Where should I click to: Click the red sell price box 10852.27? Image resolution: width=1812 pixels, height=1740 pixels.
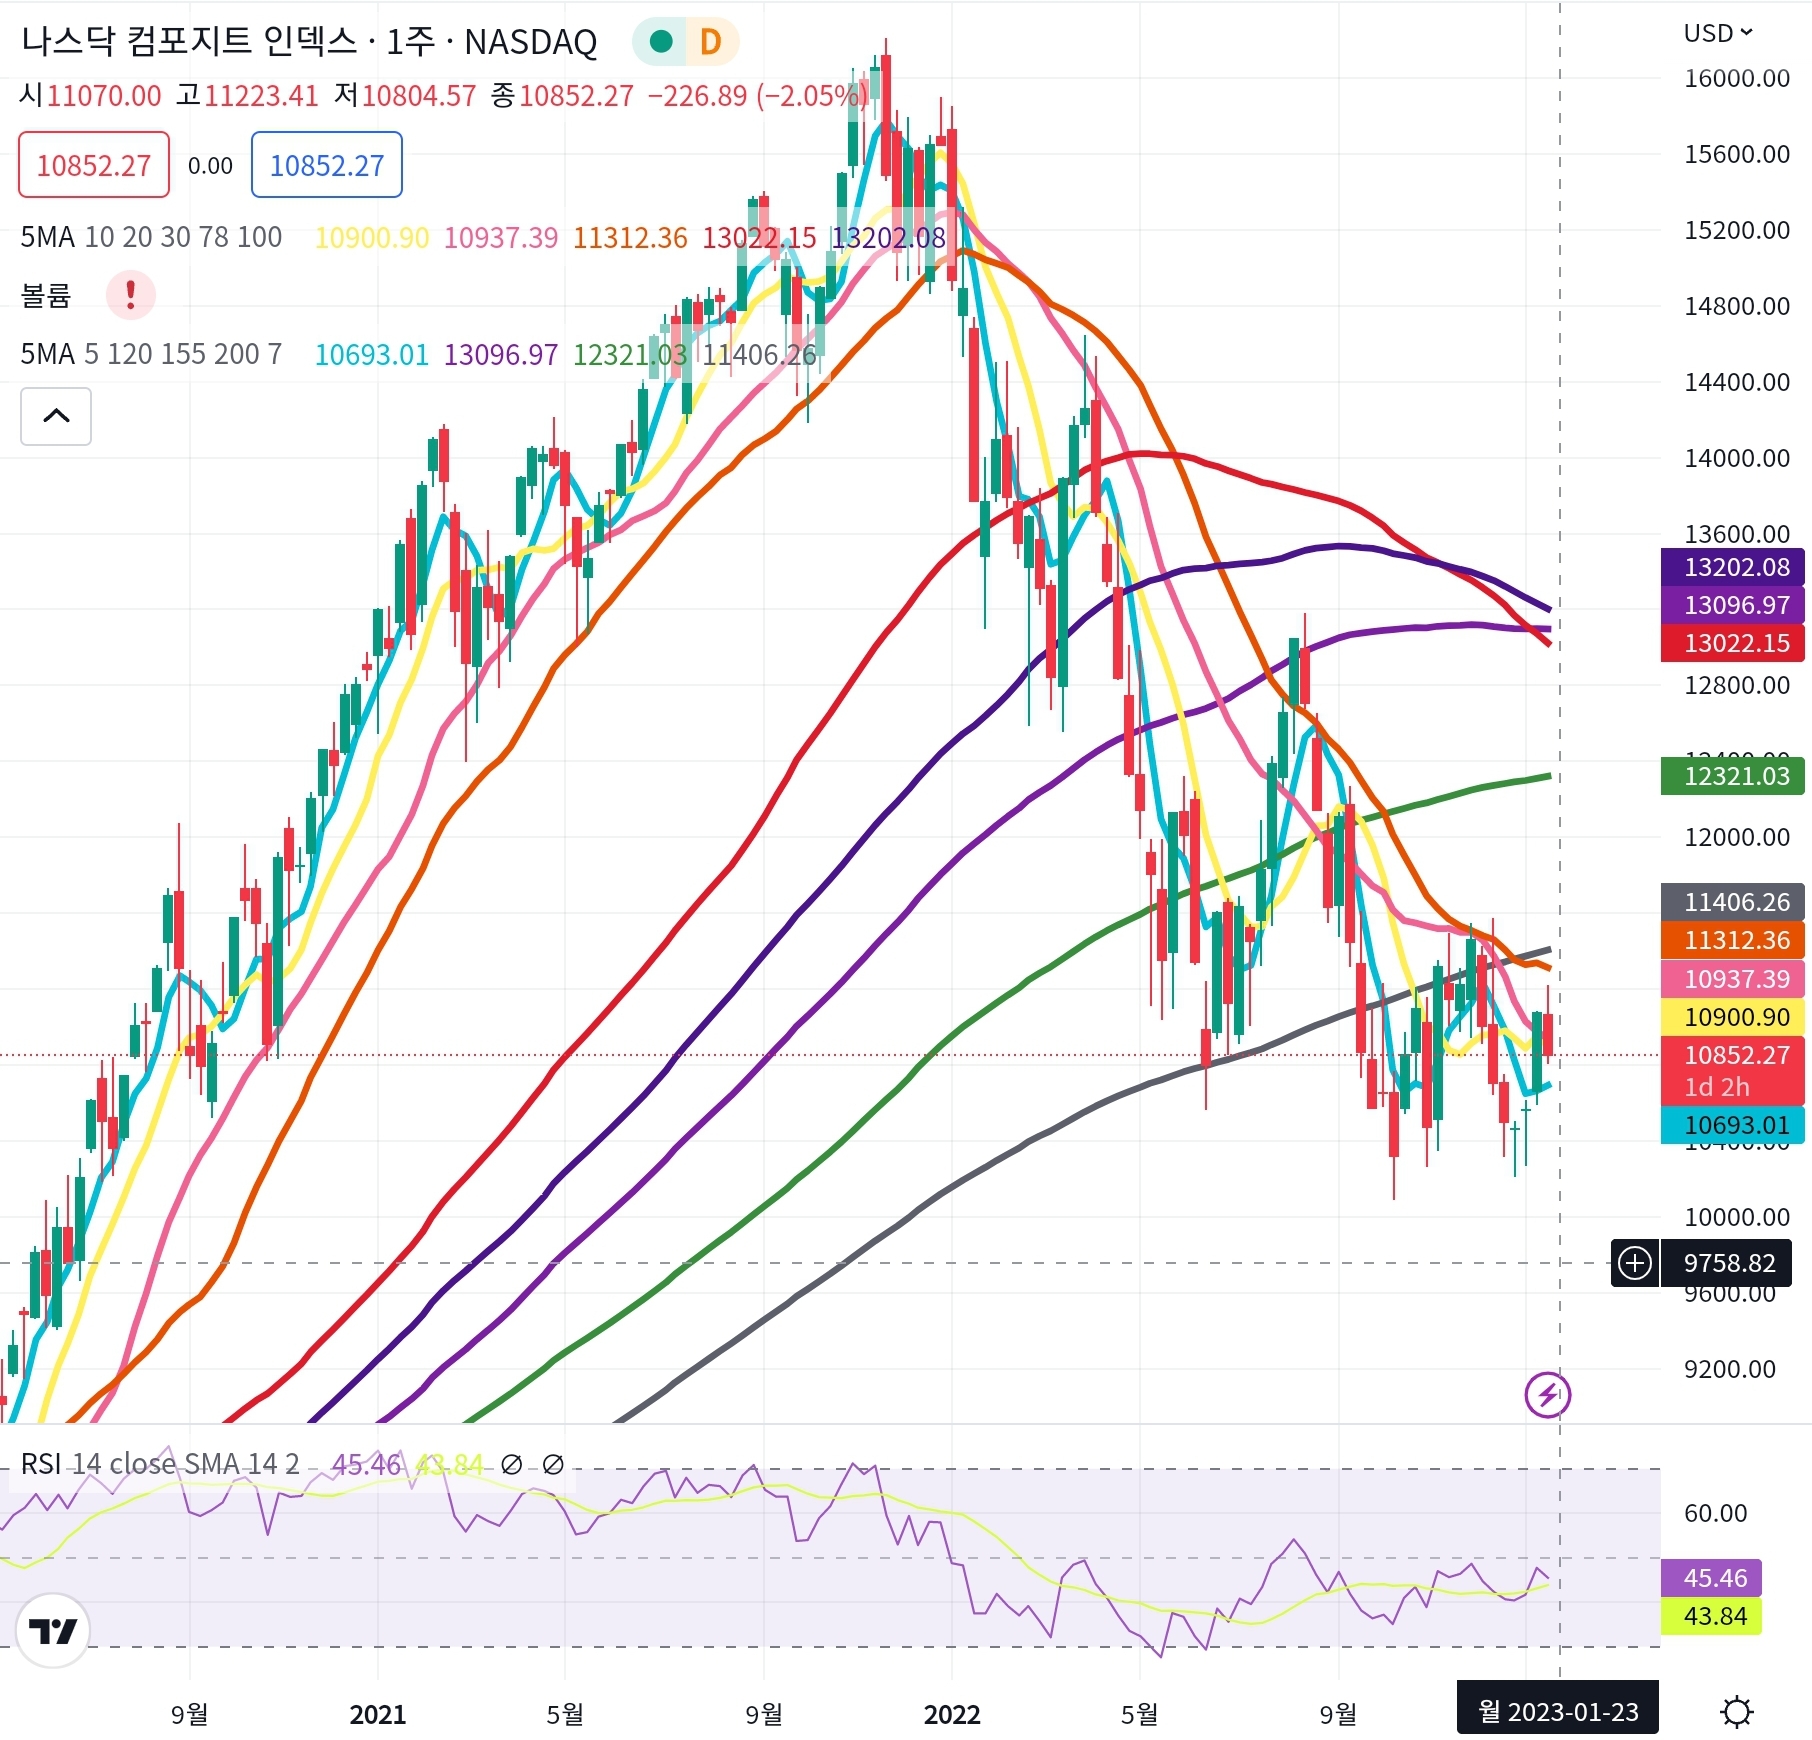click(94, 165)
